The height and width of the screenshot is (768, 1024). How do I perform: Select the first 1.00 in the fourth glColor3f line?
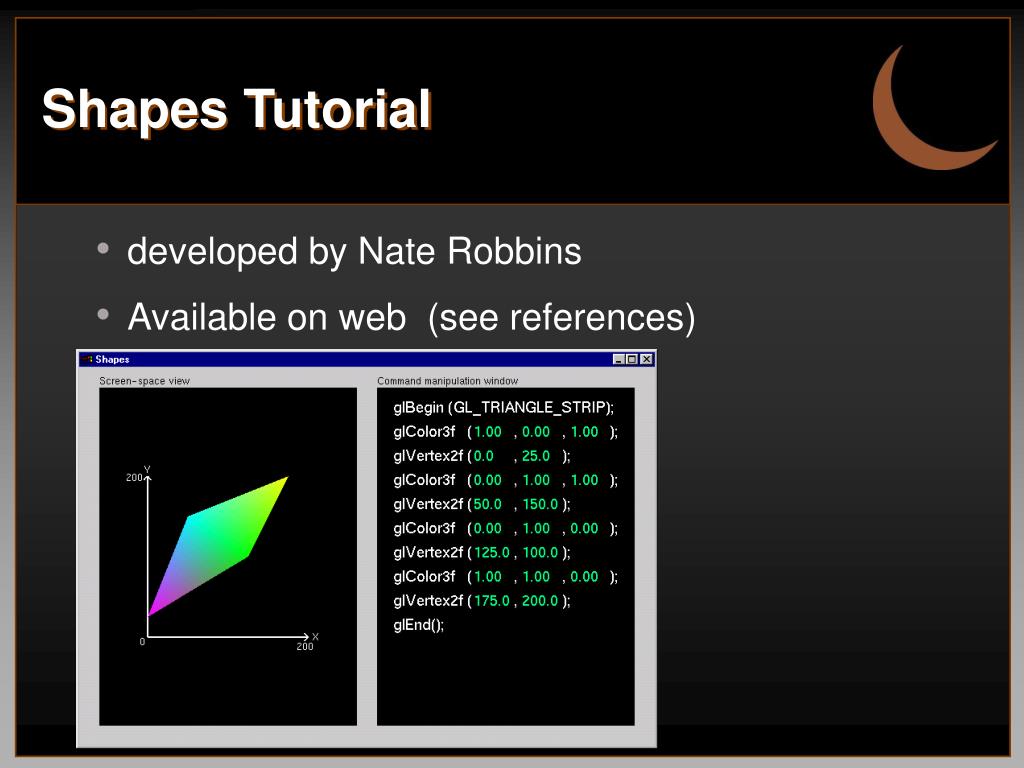pos(487,577)
